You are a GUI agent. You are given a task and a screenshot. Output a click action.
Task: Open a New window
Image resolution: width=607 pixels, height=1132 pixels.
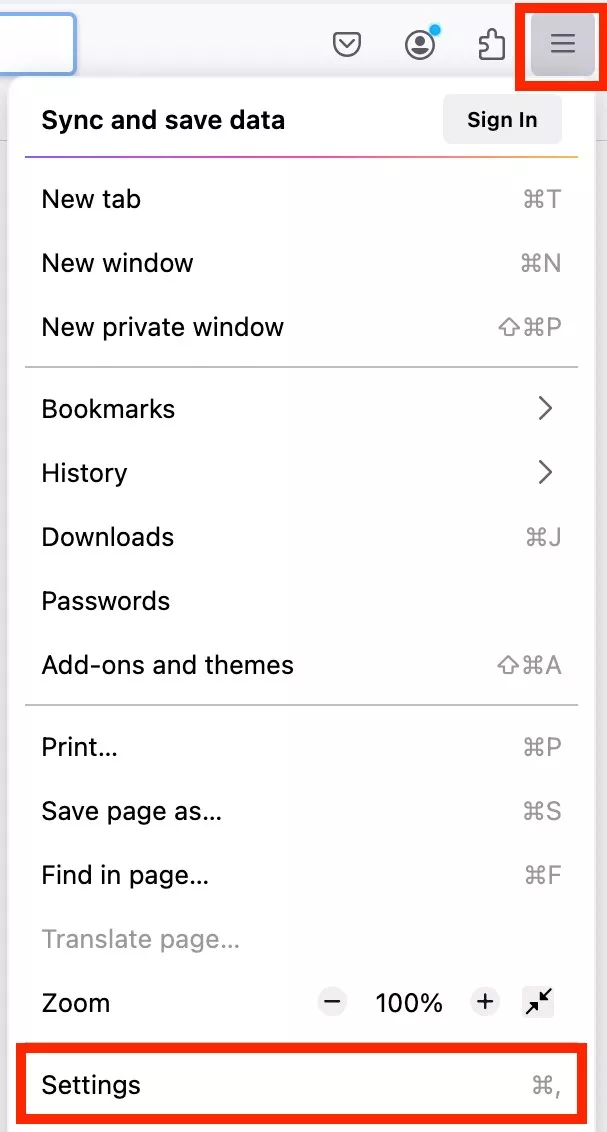[117, 263]
